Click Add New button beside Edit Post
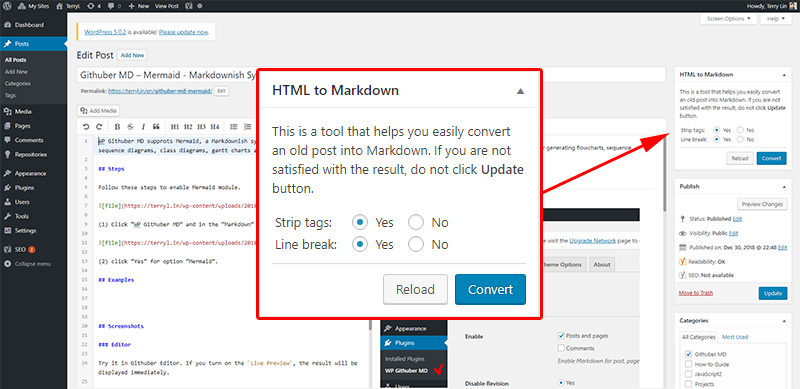The width and height of the screenshot is (800, 389). (x=132, y=55)
